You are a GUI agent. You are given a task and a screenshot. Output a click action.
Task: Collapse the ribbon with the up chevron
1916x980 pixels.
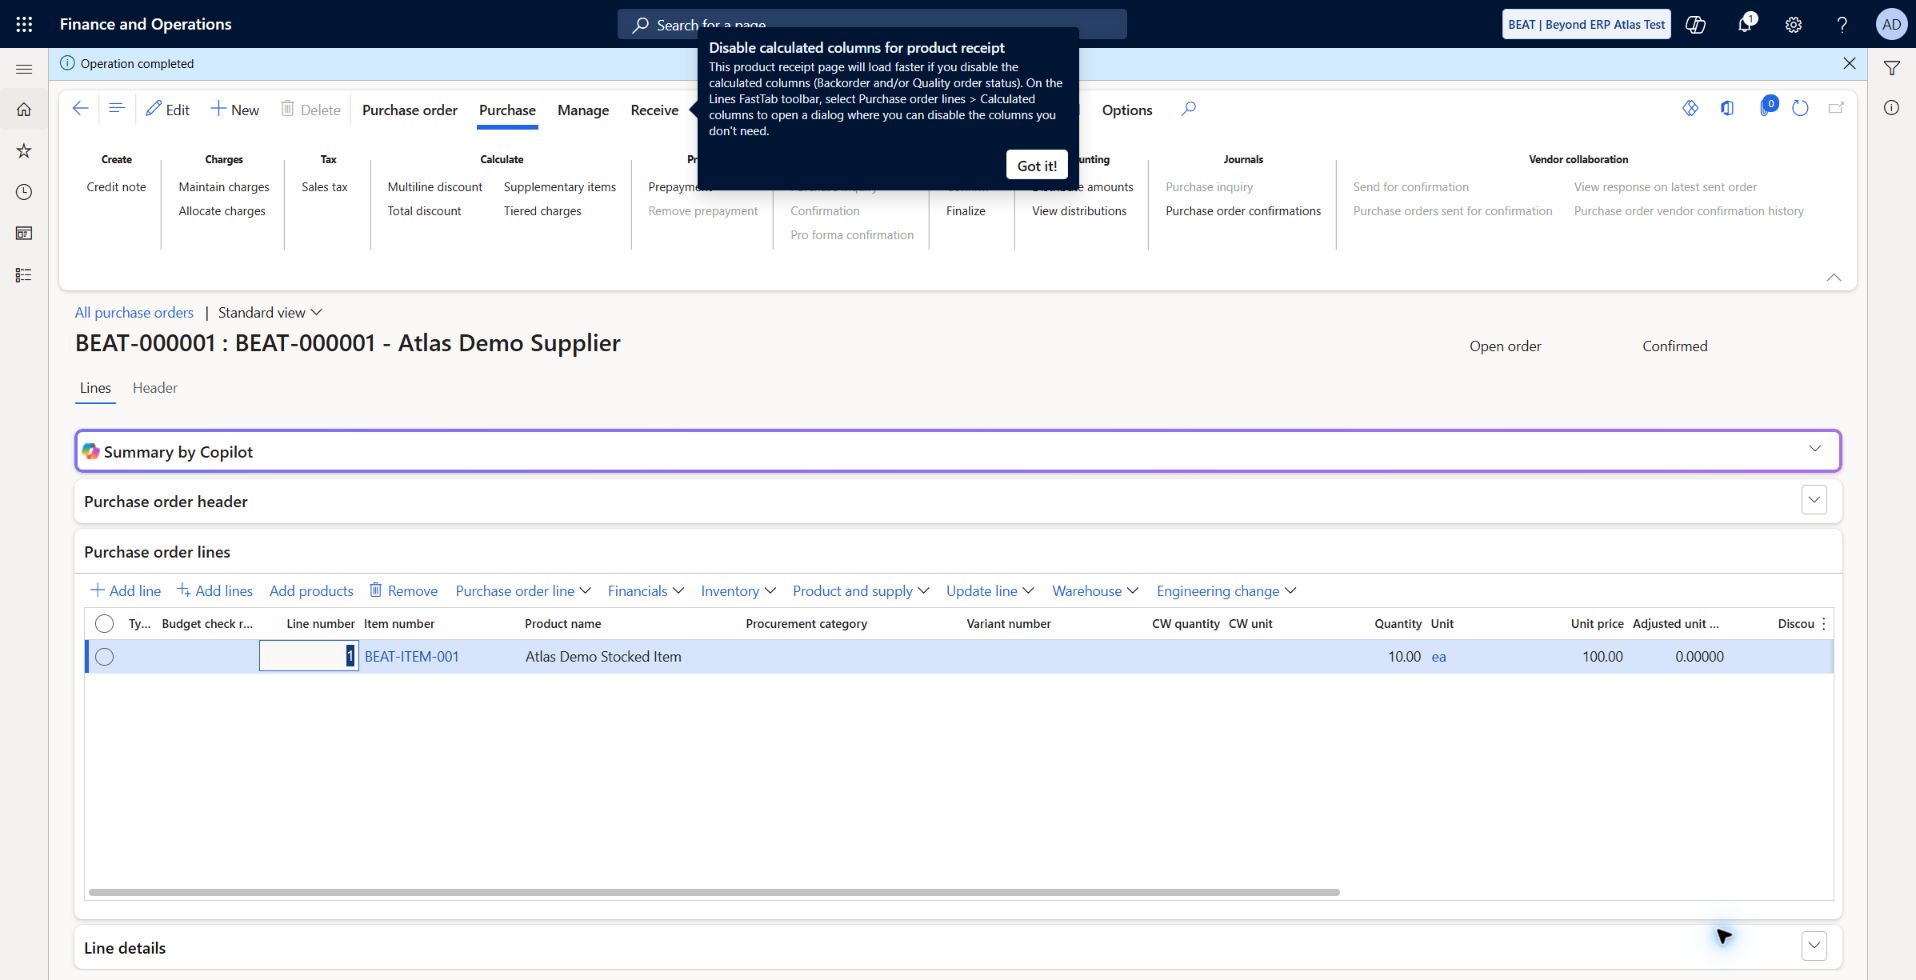tap(1833, 277)
